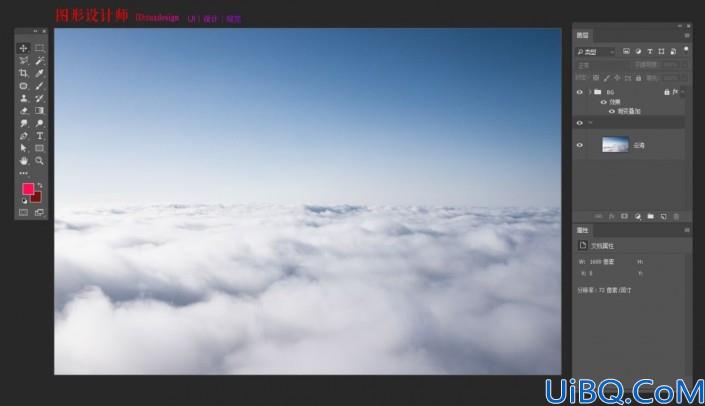Select the Clone Stamp tool
This screenshot has width=705, height=406.
(x=23, y=98)
